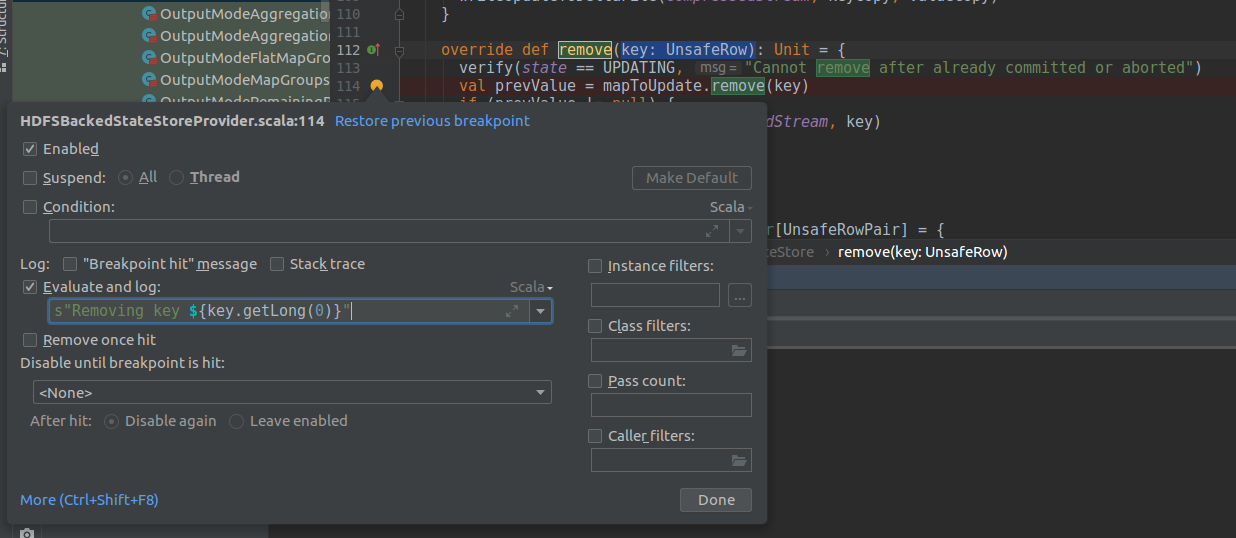
Task: Click the override gutter icon on line 112
Action: tap(373, 49)
